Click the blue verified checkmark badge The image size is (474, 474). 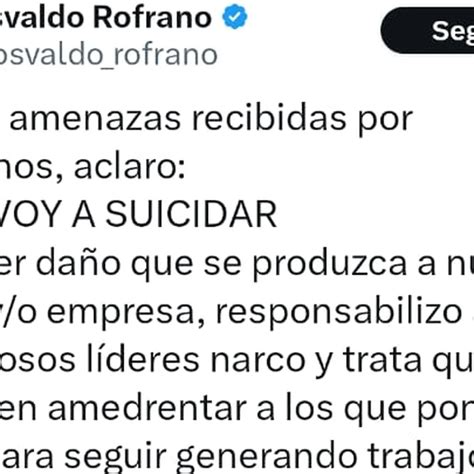(235, 16)
